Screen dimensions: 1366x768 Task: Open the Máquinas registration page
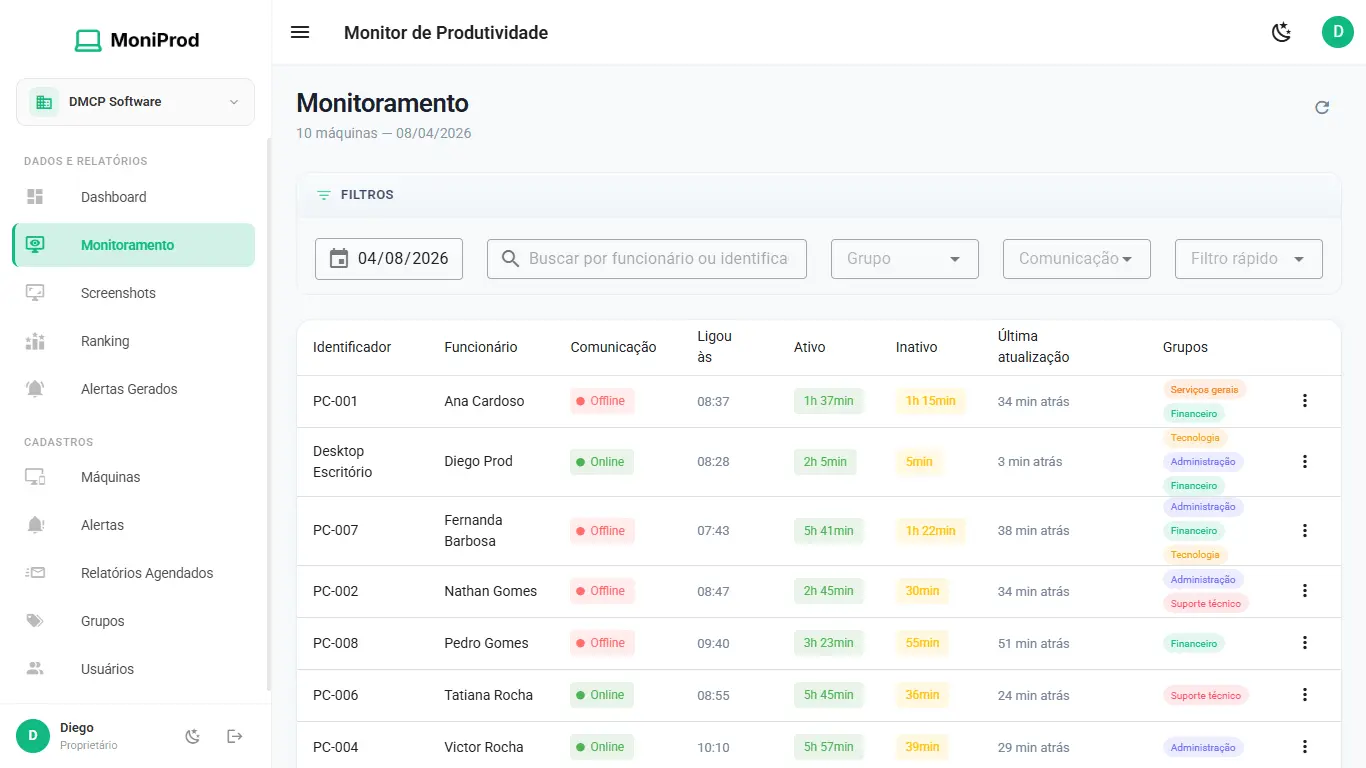coord(110,477)
